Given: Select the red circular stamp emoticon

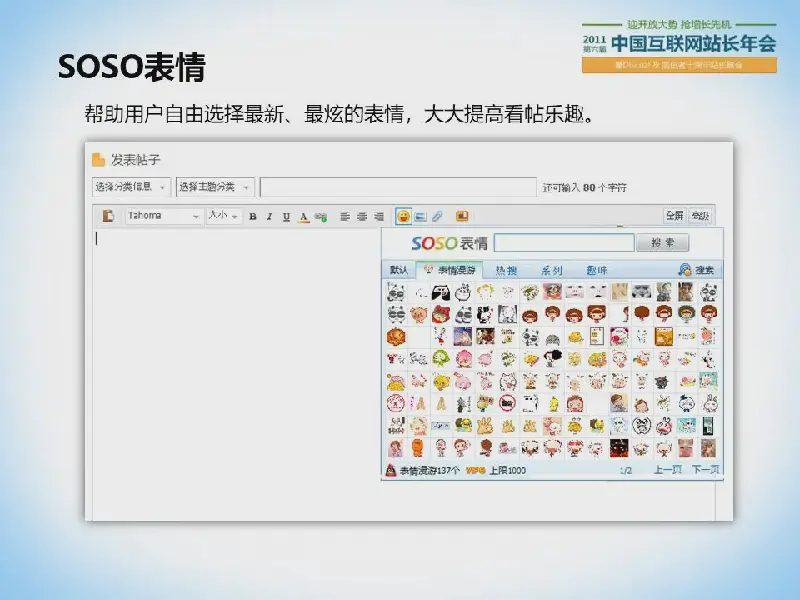Looking at the screenshot, I should click(x=395, y=404).
